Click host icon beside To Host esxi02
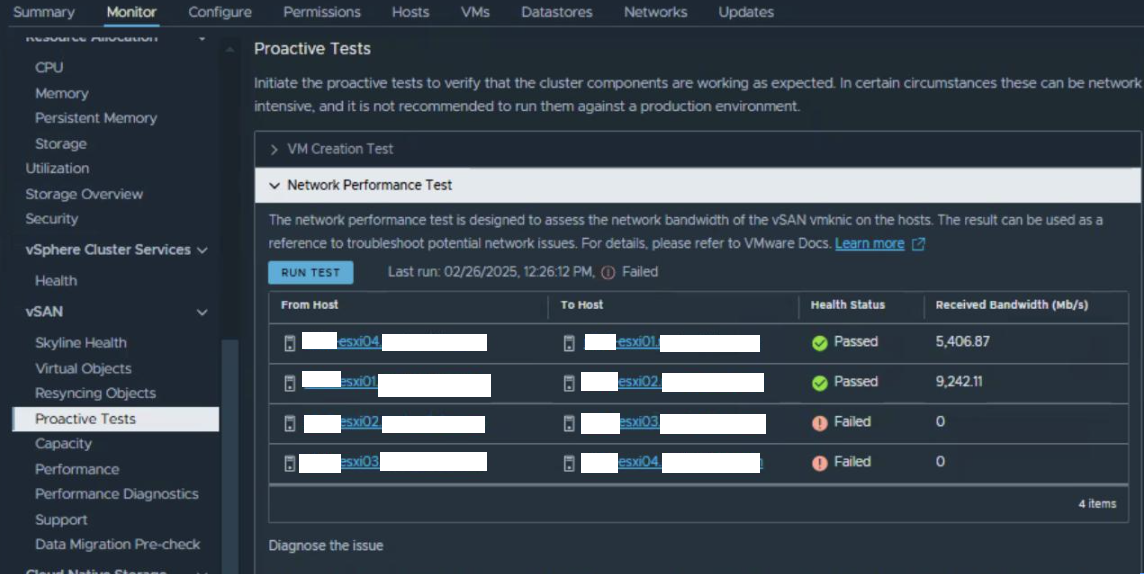The width and height of the screenshot is (1144, 574). tap(569, 383)
